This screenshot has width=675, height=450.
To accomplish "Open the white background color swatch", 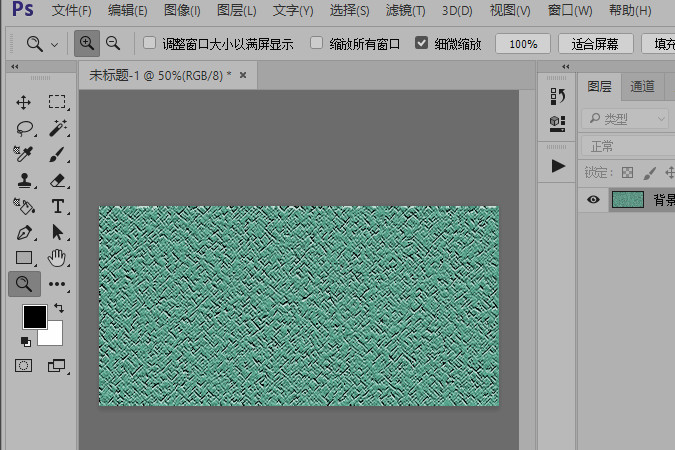I will pyautogui.click(x=54, y=336).
